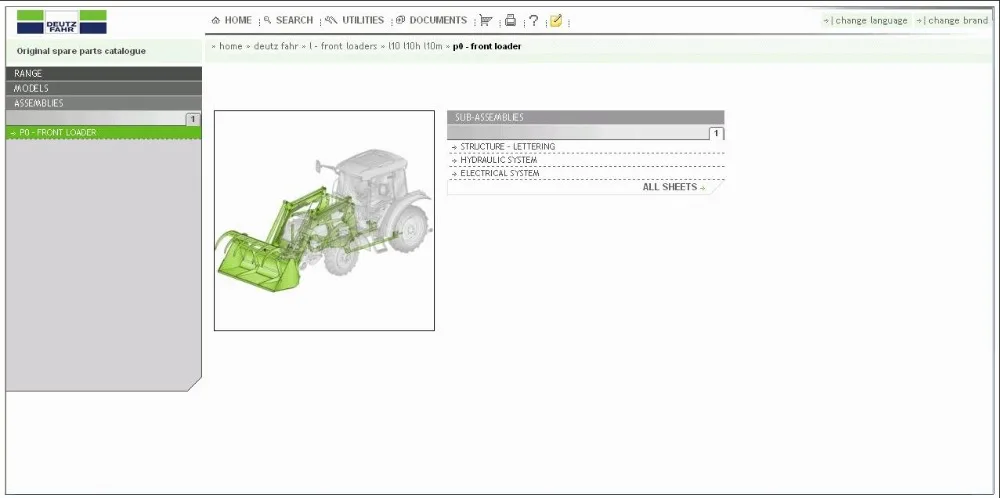Screen dimensions: 1000x498
Task: Click page 1 tab in the sub-assemblies panel
Action: [716, 133]
